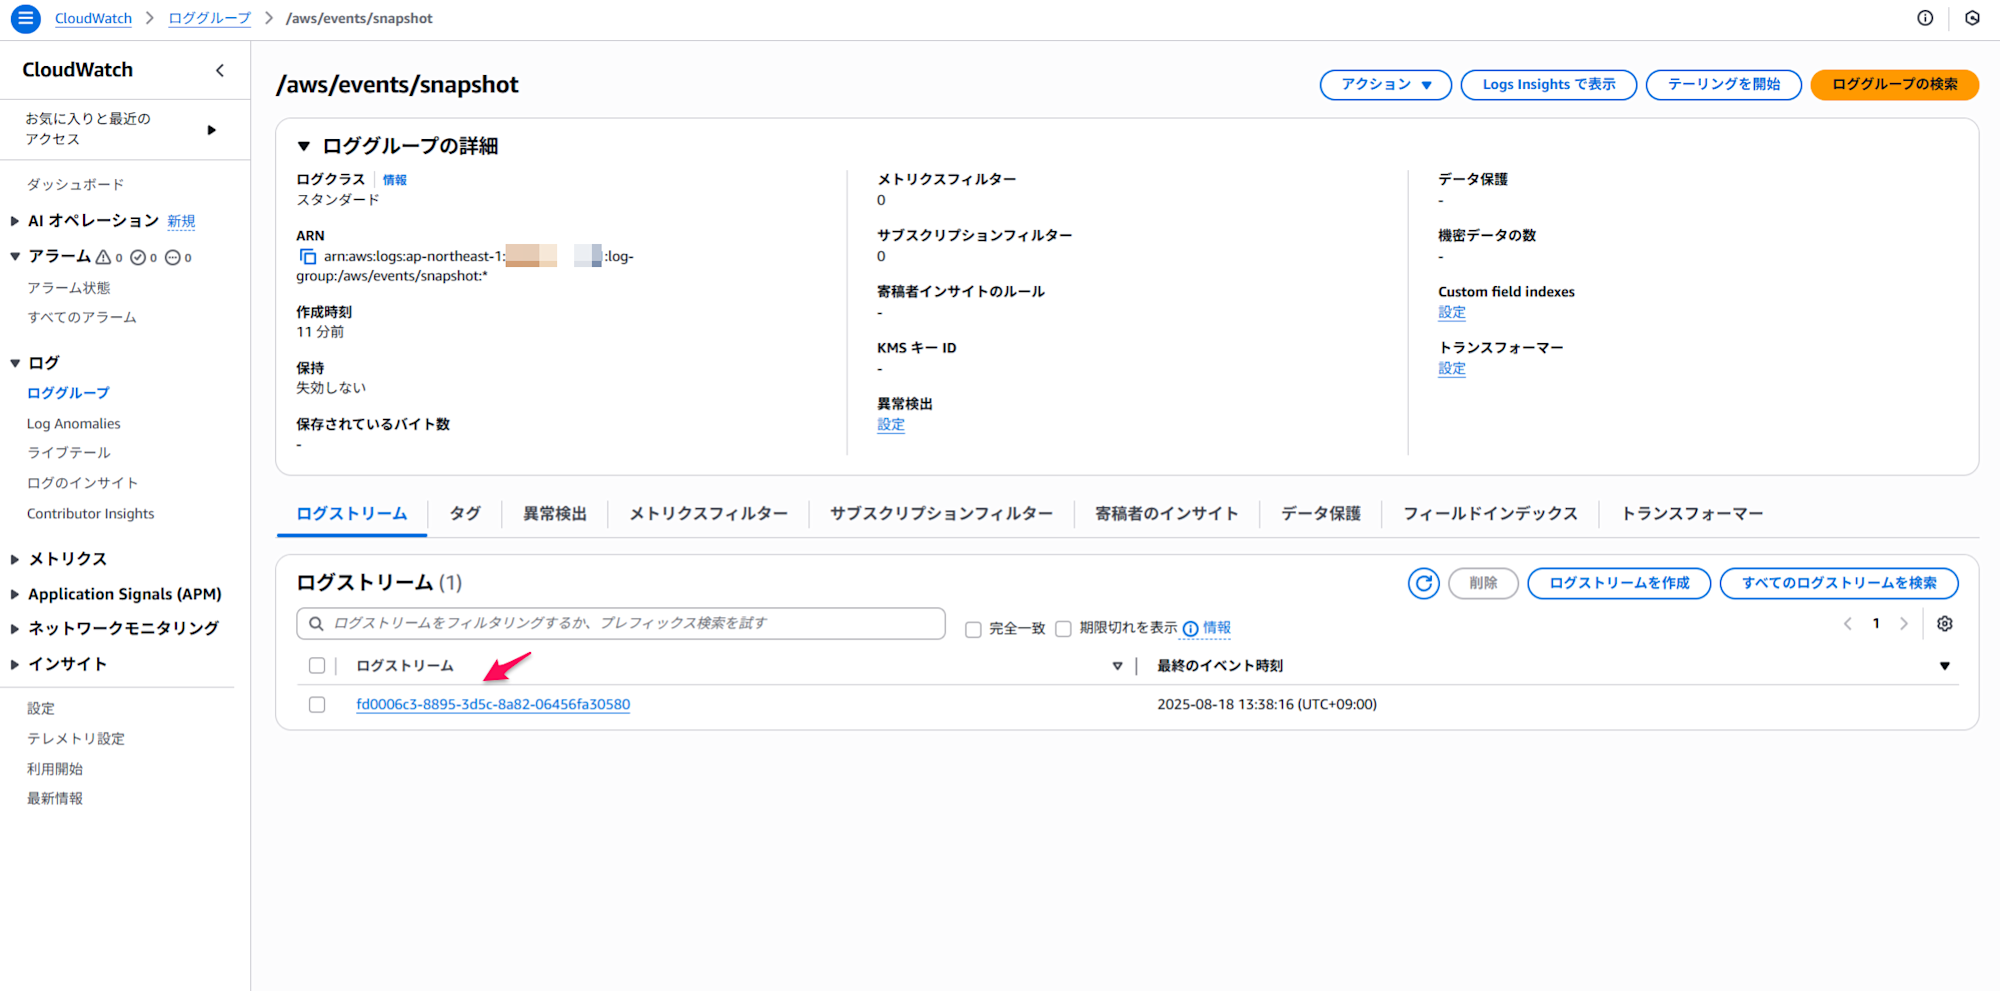
Task: Open ログのインサイト in the sidebar
Action: pos(83,483)
